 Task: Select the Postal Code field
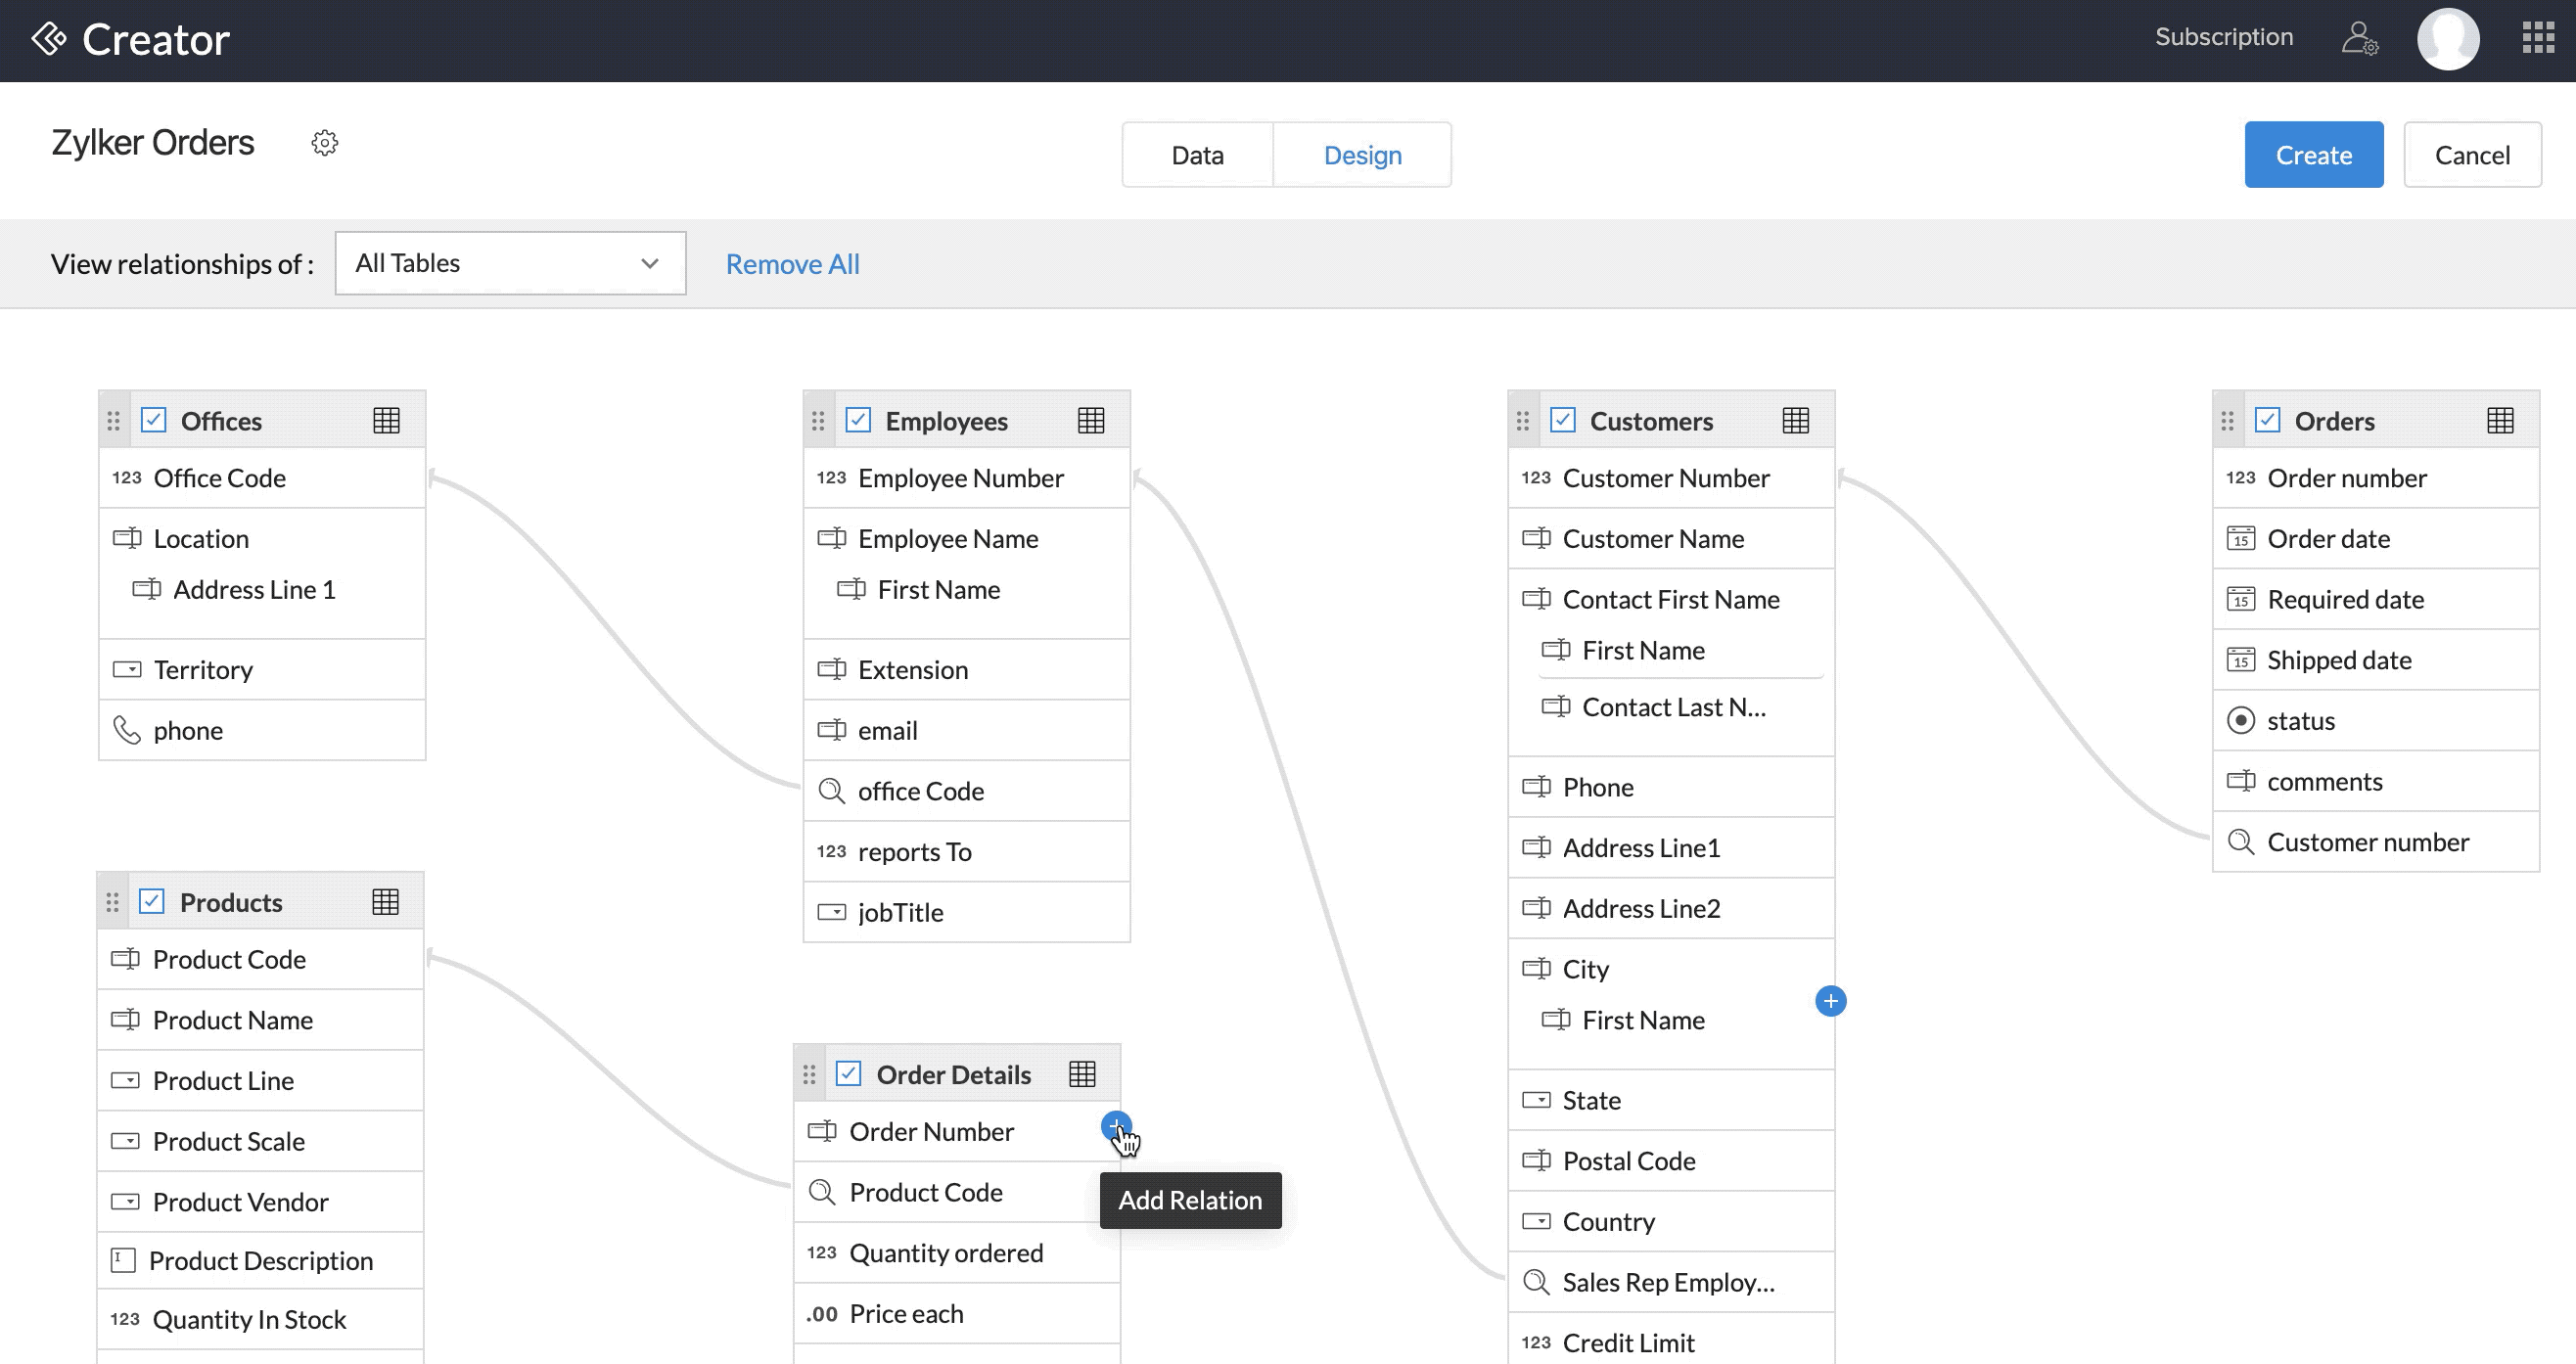[1671, 1161]
